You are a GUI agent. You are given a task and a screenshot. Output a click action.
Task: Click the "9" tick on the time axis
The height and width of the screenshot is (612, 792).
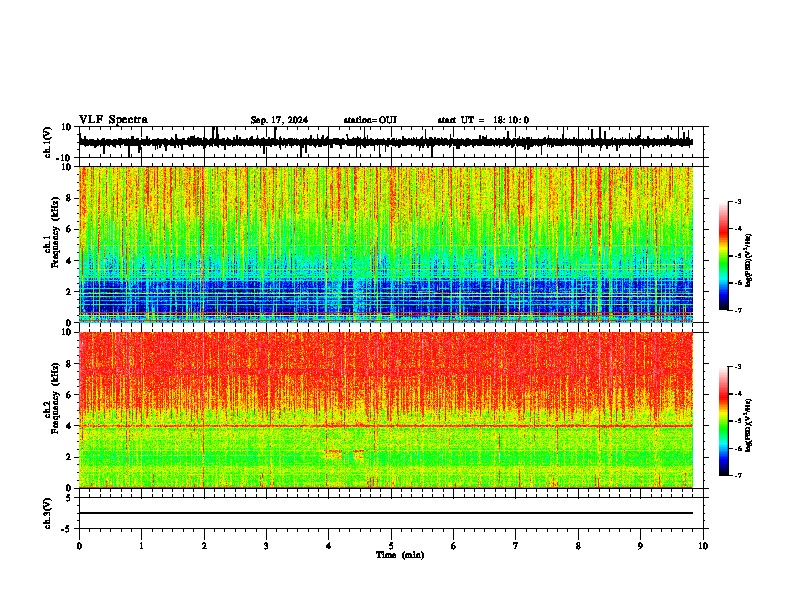tap(640, 546)
